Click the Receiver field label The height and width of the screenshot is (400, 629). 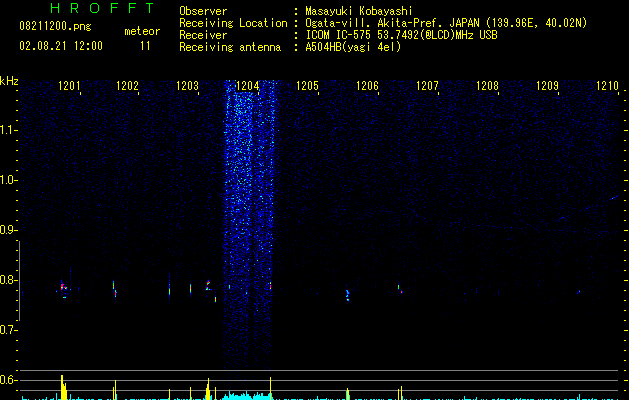click(203, 35)
